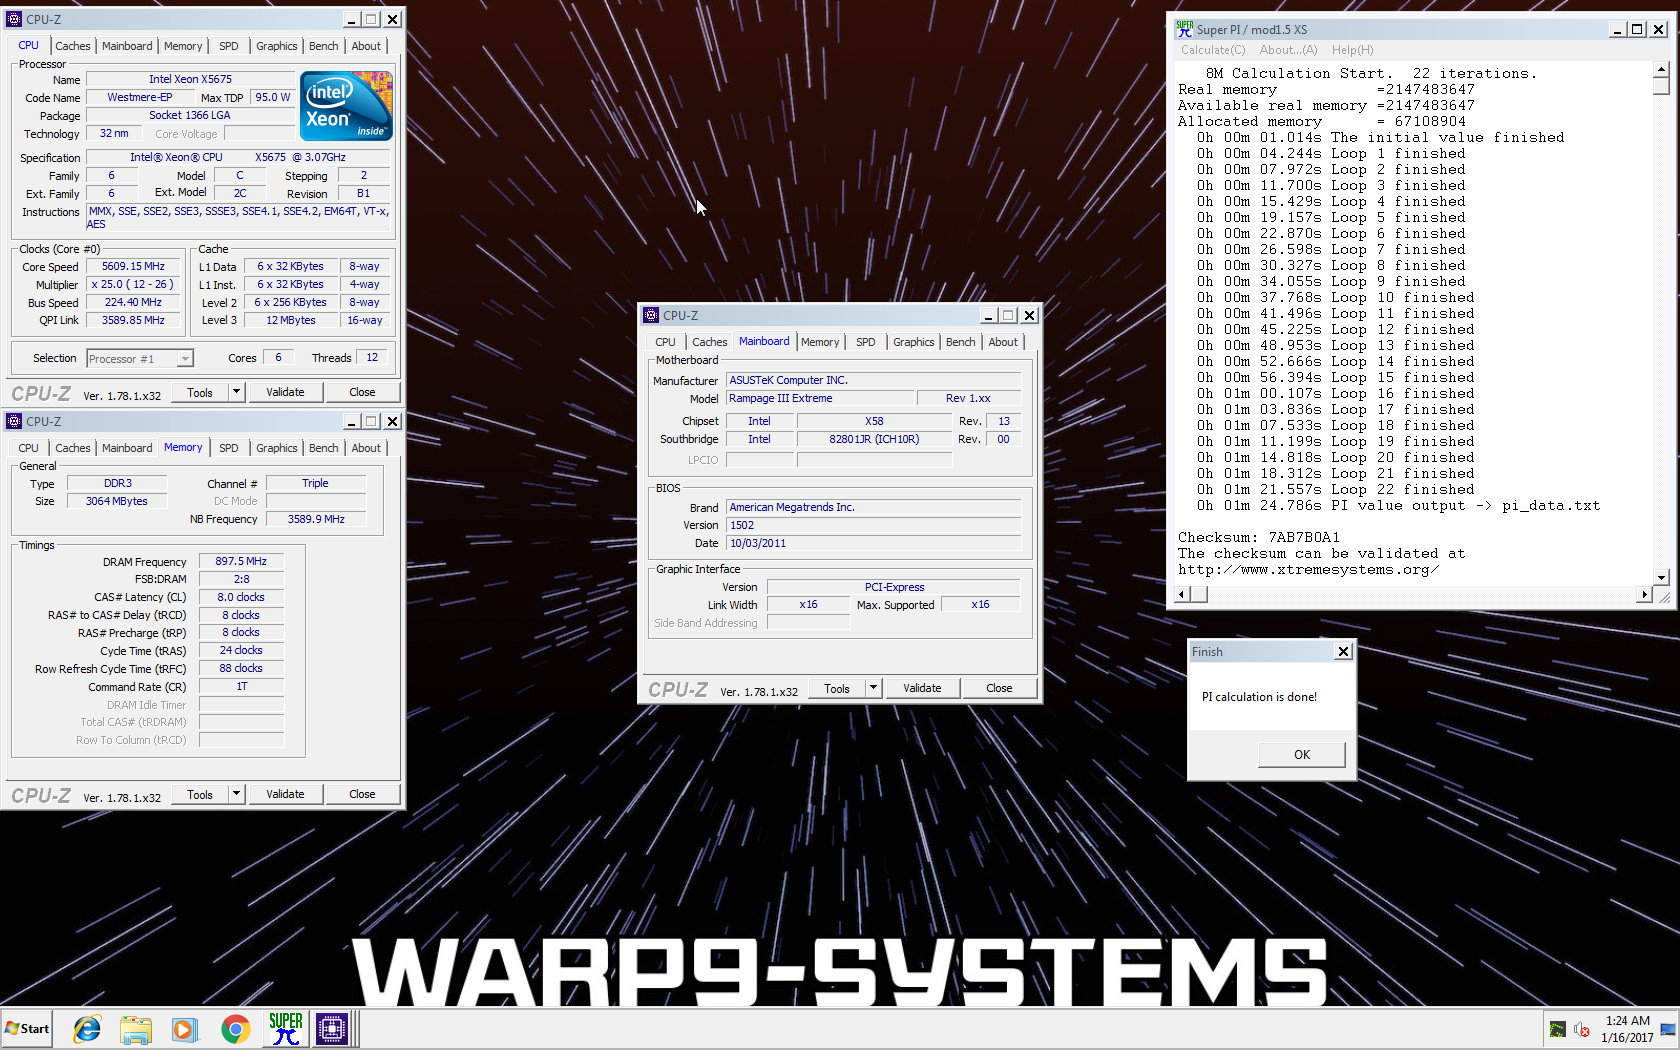Click the Start button
This screenshot has width=1680, height=1050.
click(27, 1028)
